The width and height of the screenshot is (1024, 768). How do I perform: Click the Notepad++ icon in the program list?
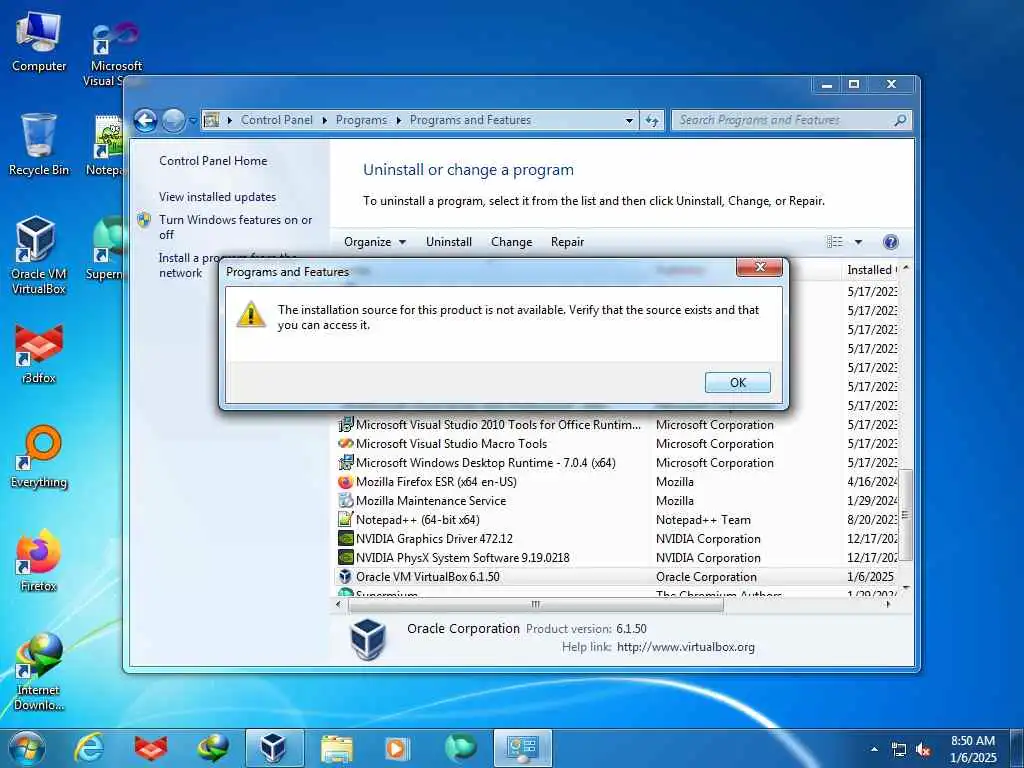tap(345, 520)
